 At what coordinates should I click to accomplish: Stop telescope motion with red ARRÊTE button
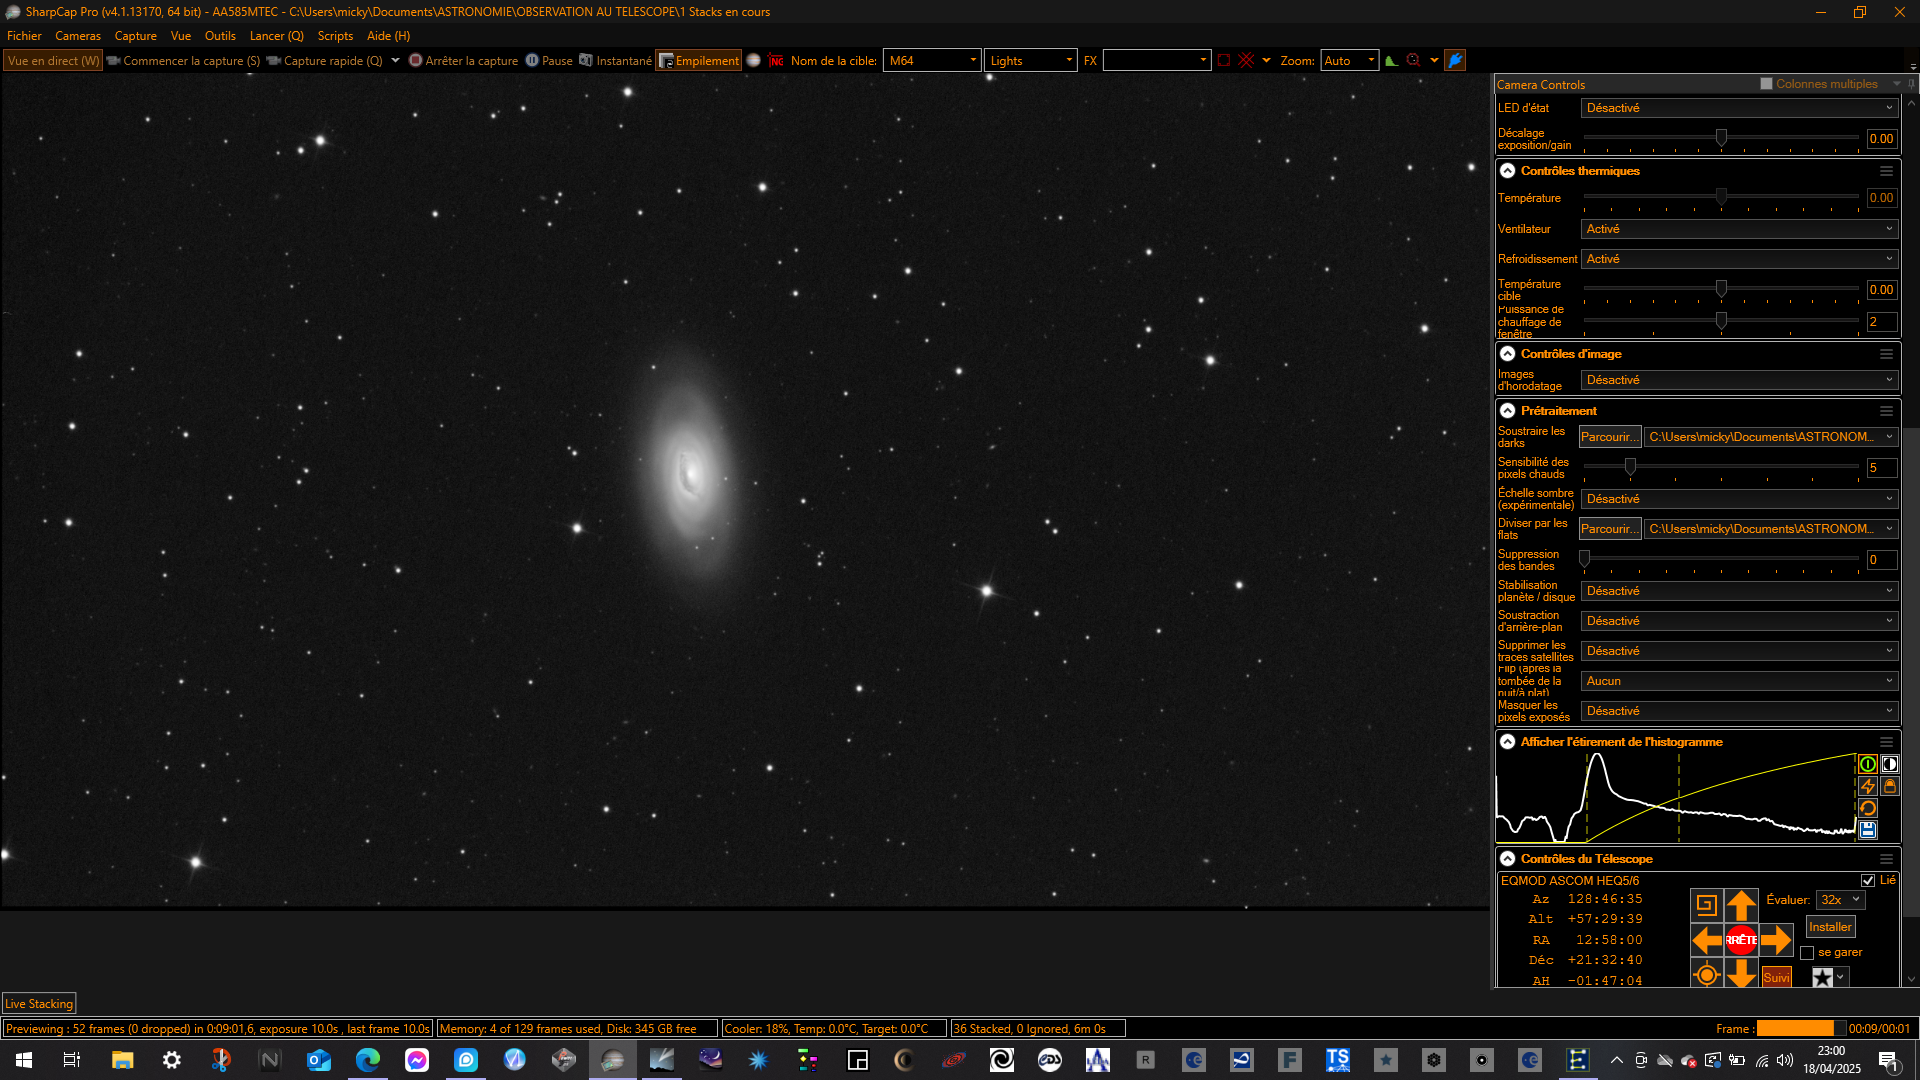[1741, 940]
